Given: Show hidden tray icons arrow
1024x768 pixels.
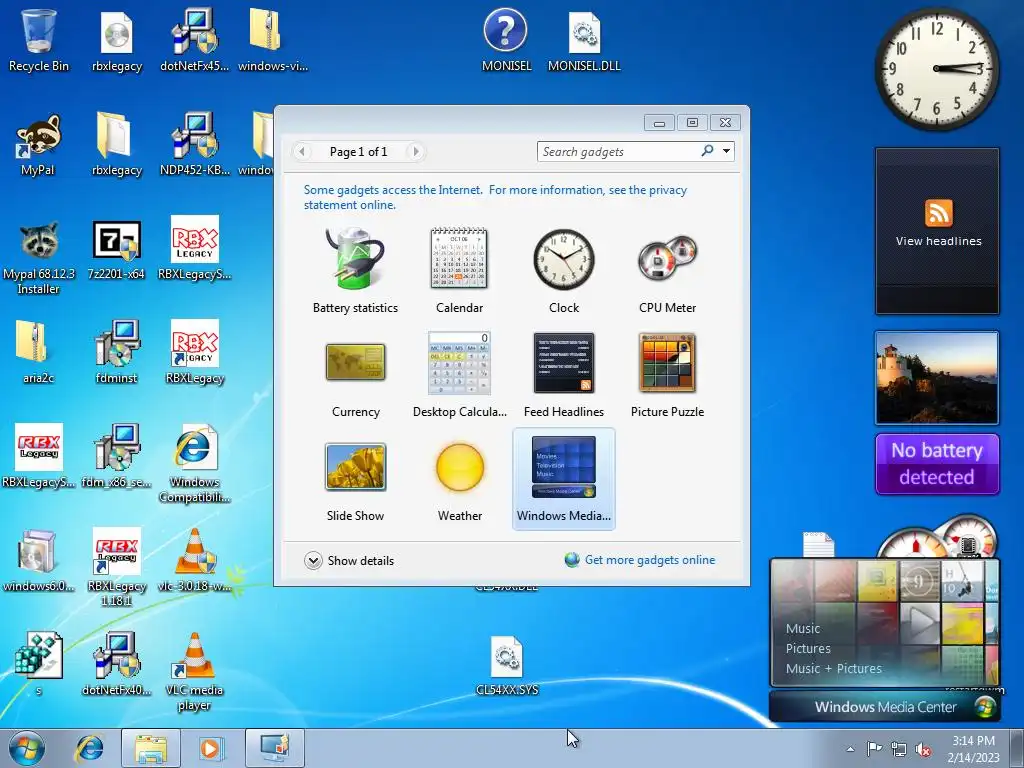Looking at the screenshot, I should (850, 749).
